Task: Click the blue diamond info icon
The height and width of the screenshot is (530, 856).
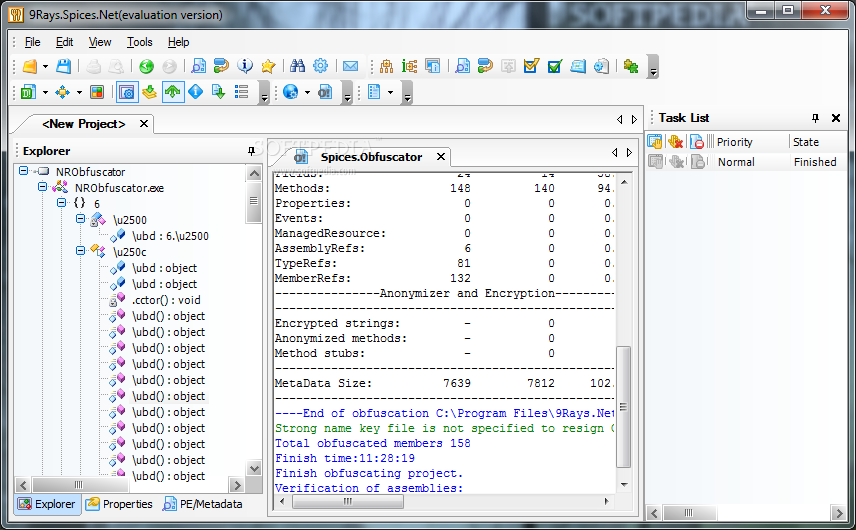Action: pyautogui.click(x=195, y=92)
